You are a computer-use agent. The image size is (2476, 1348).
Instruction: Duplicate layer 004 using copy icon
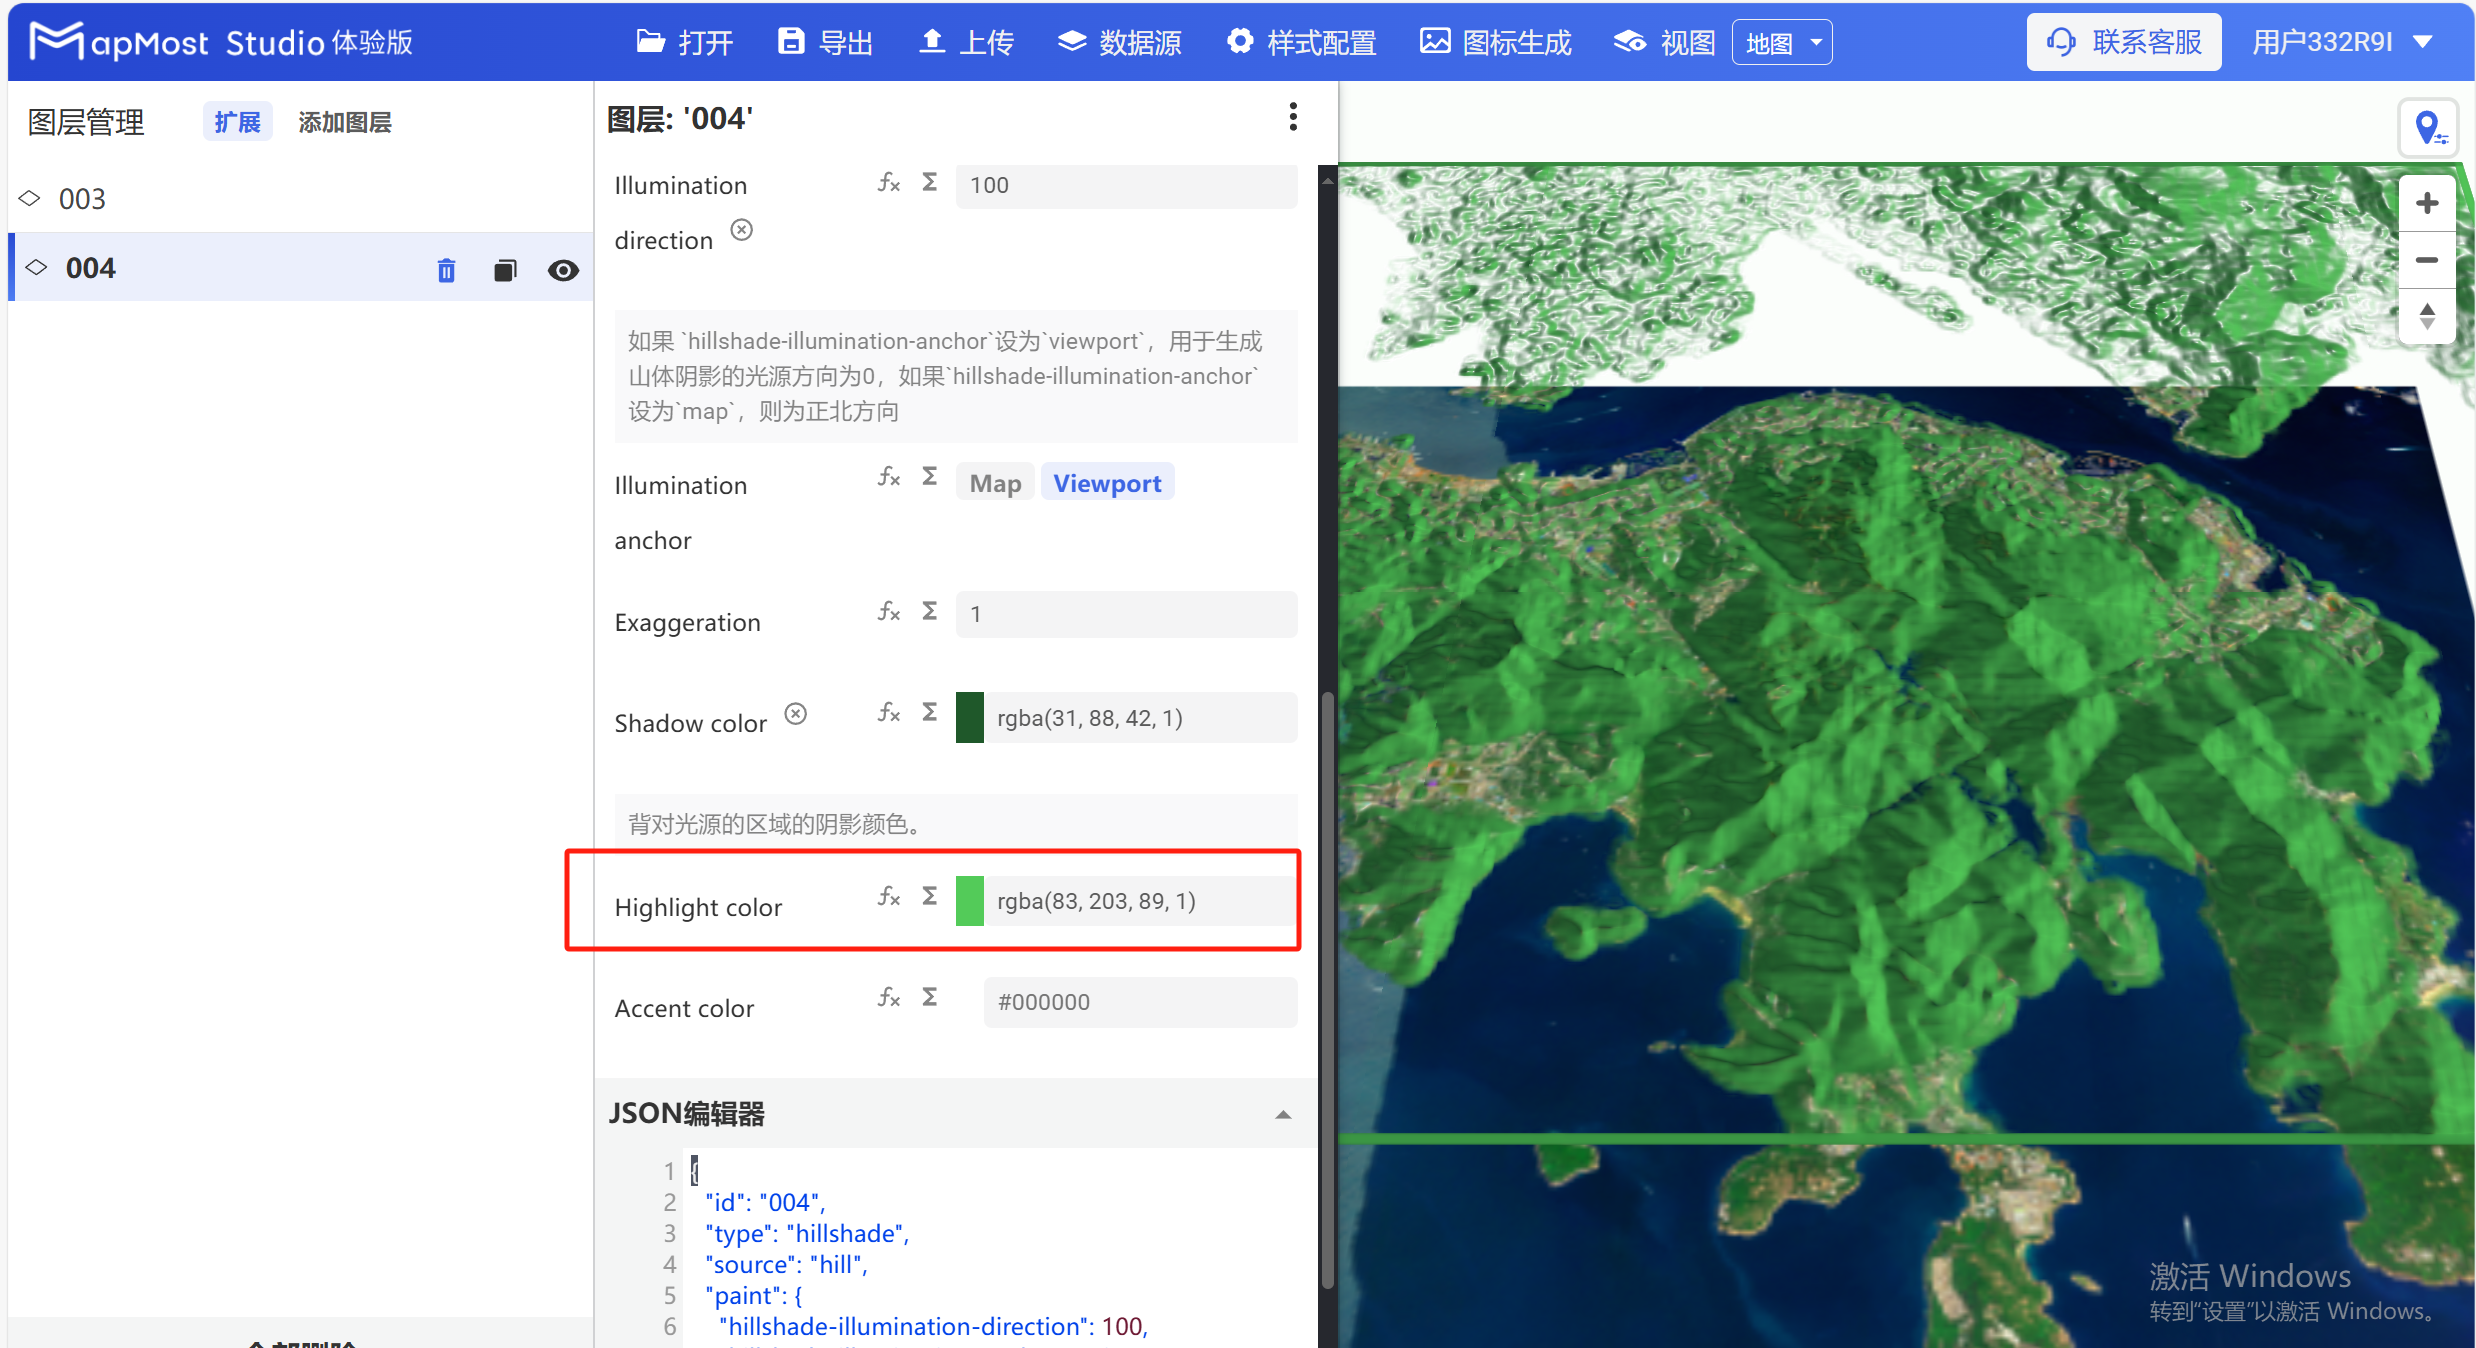coord(505,270)
